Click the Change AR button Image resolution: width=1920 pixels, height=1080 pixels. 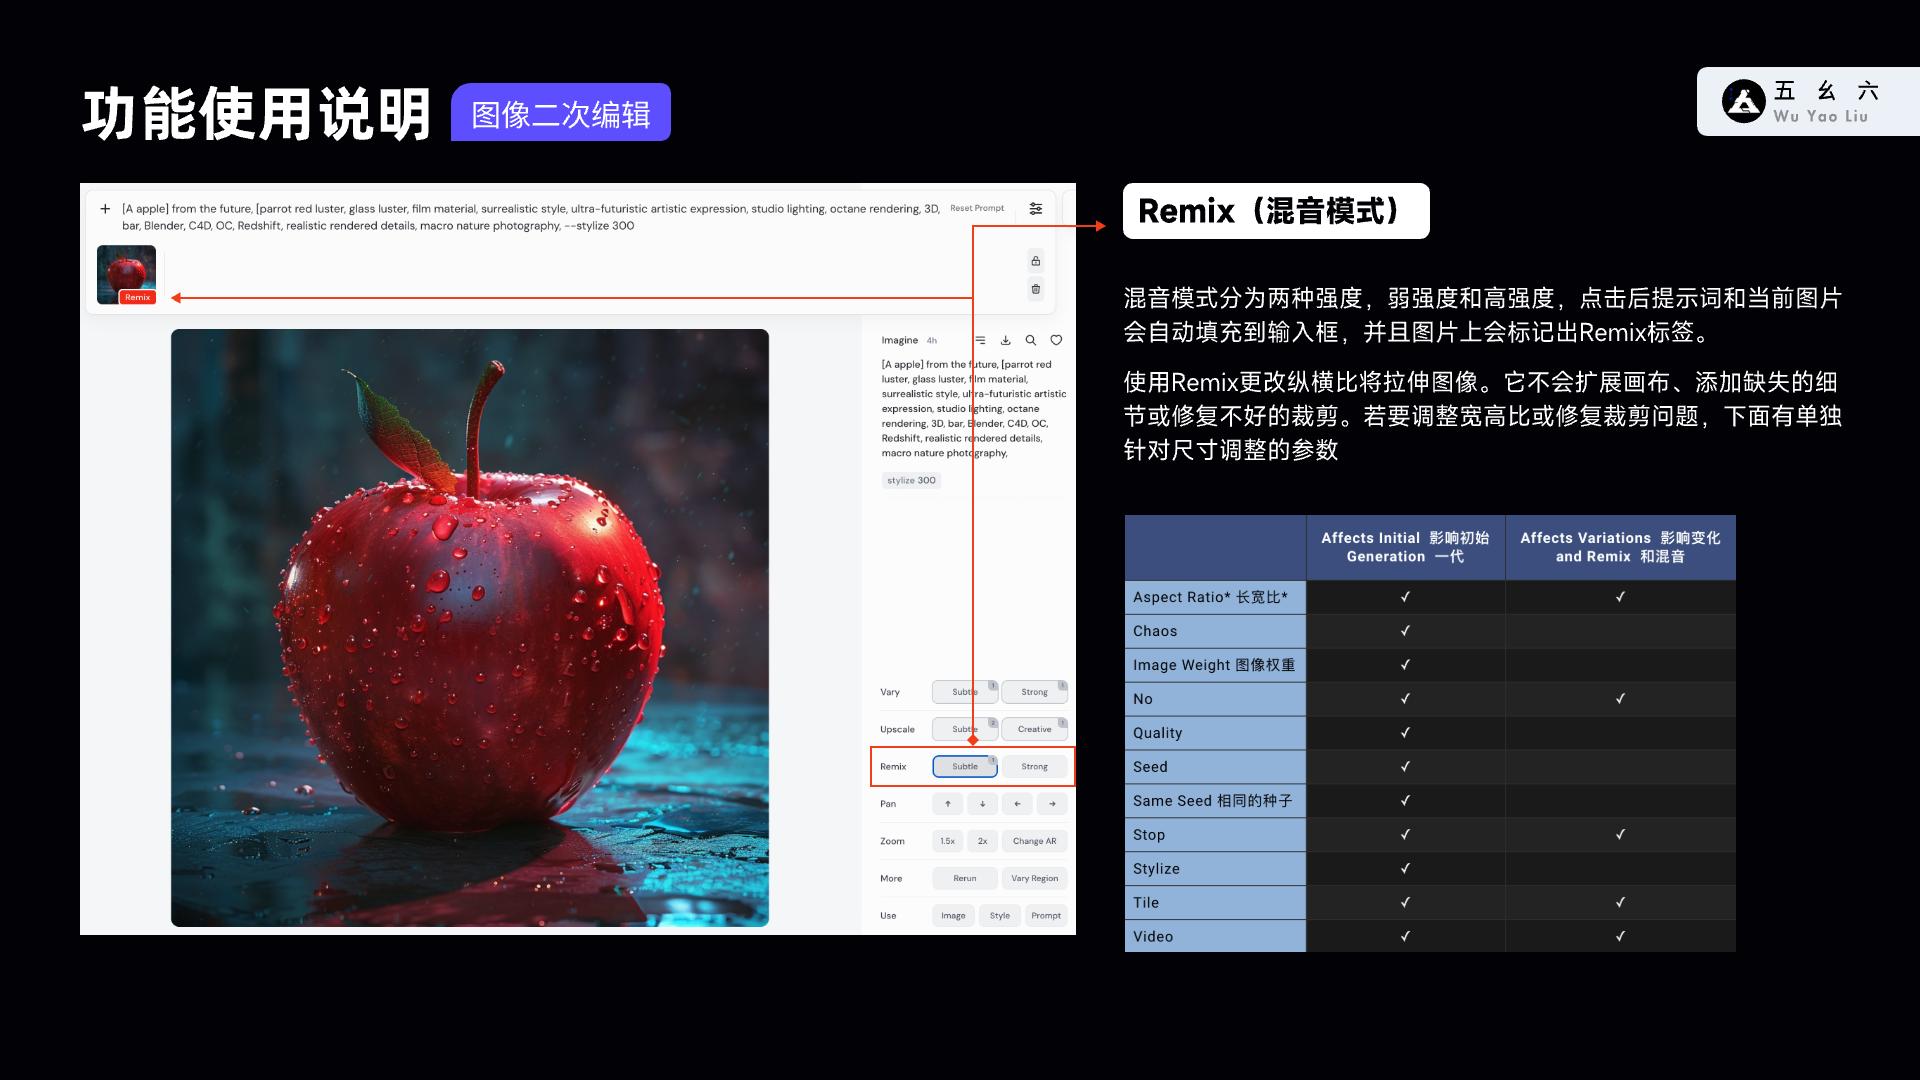point(1035,841)
